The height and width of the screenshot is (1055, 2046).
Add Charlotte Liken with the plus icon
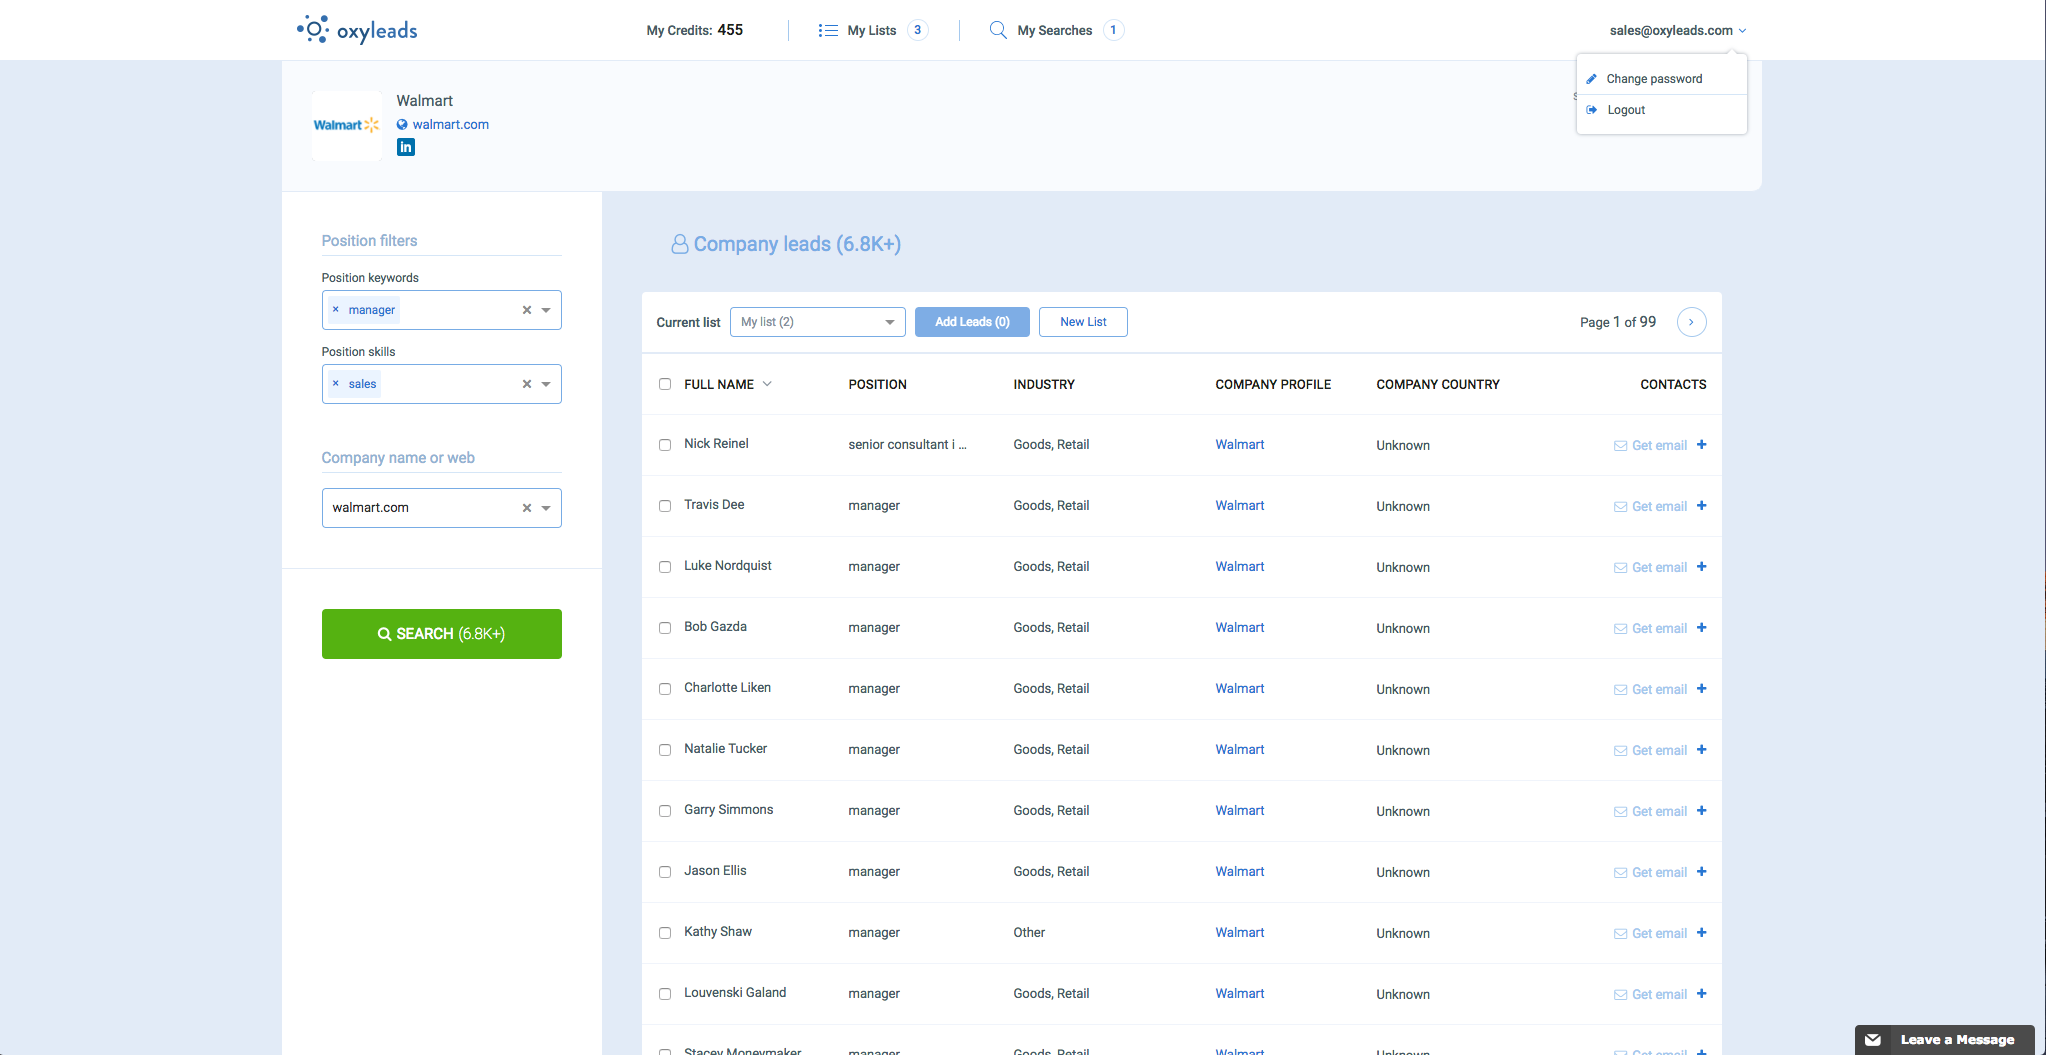[x=1701, y=688]
